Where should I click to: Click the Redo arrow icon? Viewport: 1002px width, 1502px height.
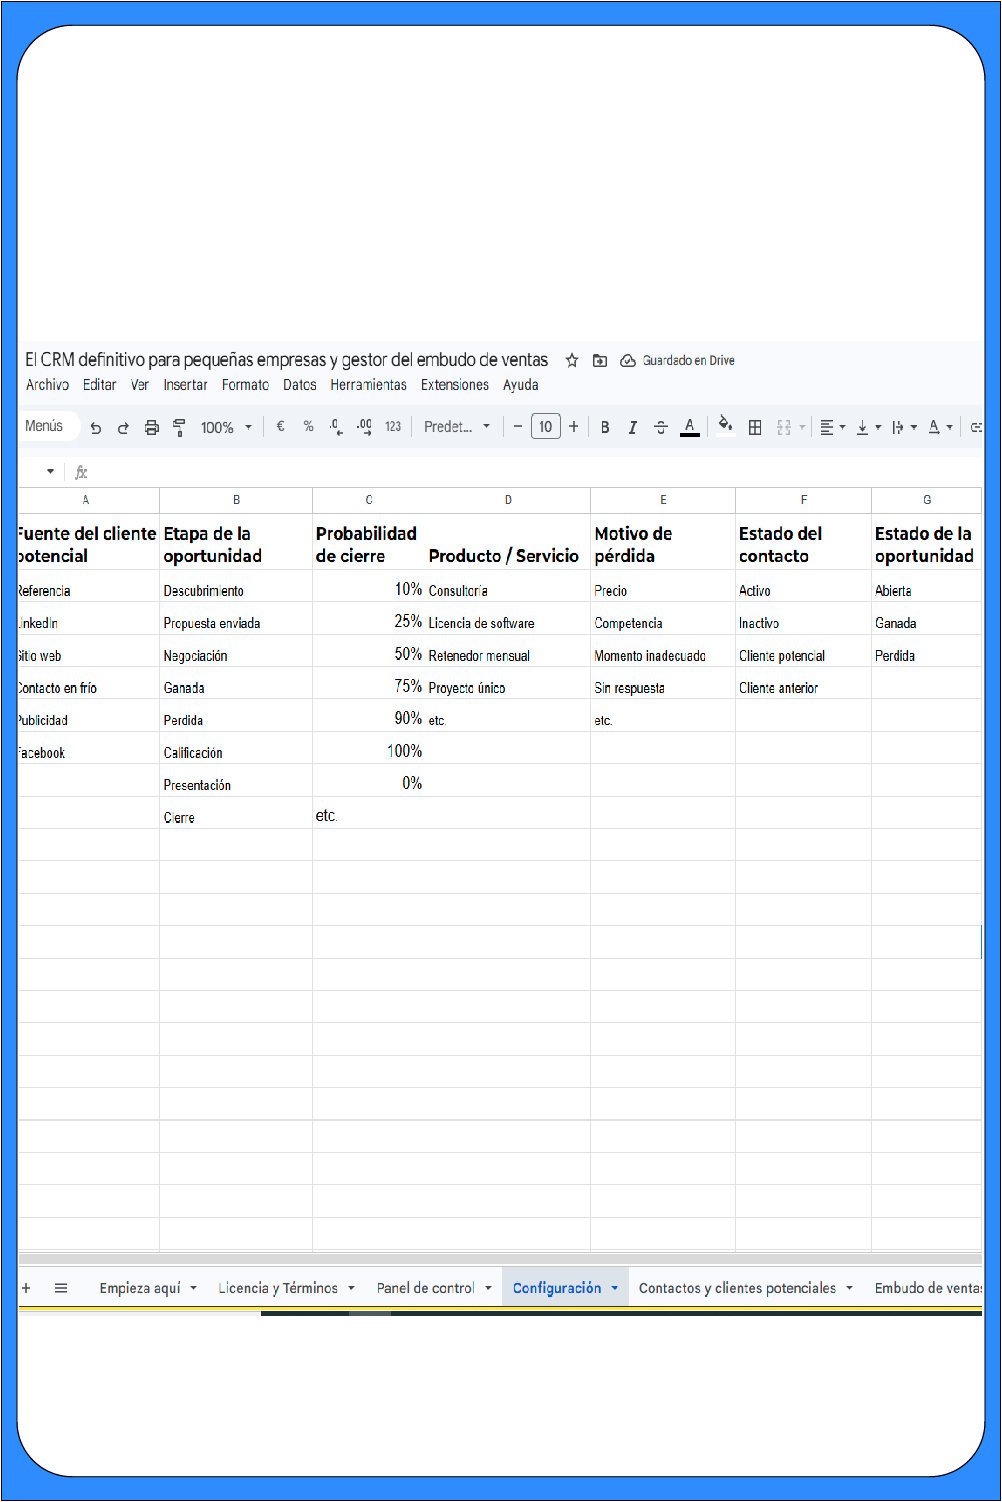click(x=123, y=427)
